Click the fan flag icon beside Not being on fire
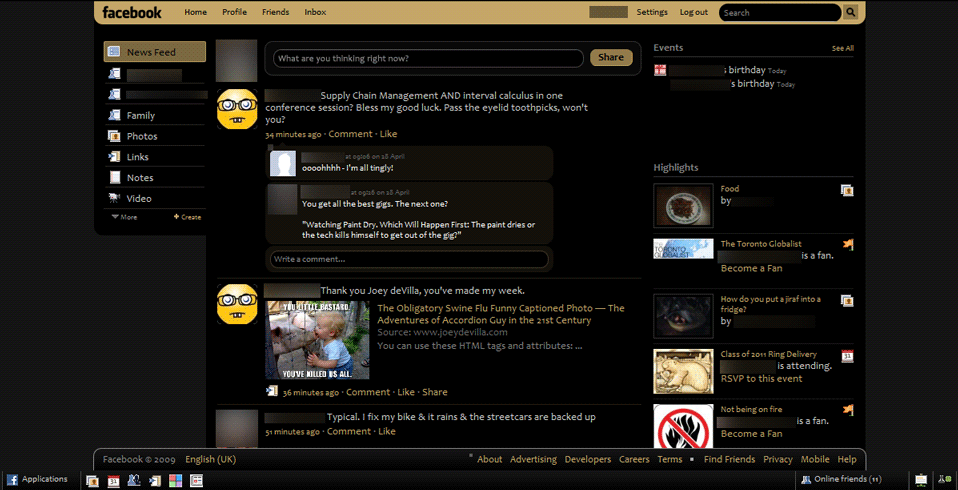The width and height of the screenshot is (958, 490). [847, 410]
